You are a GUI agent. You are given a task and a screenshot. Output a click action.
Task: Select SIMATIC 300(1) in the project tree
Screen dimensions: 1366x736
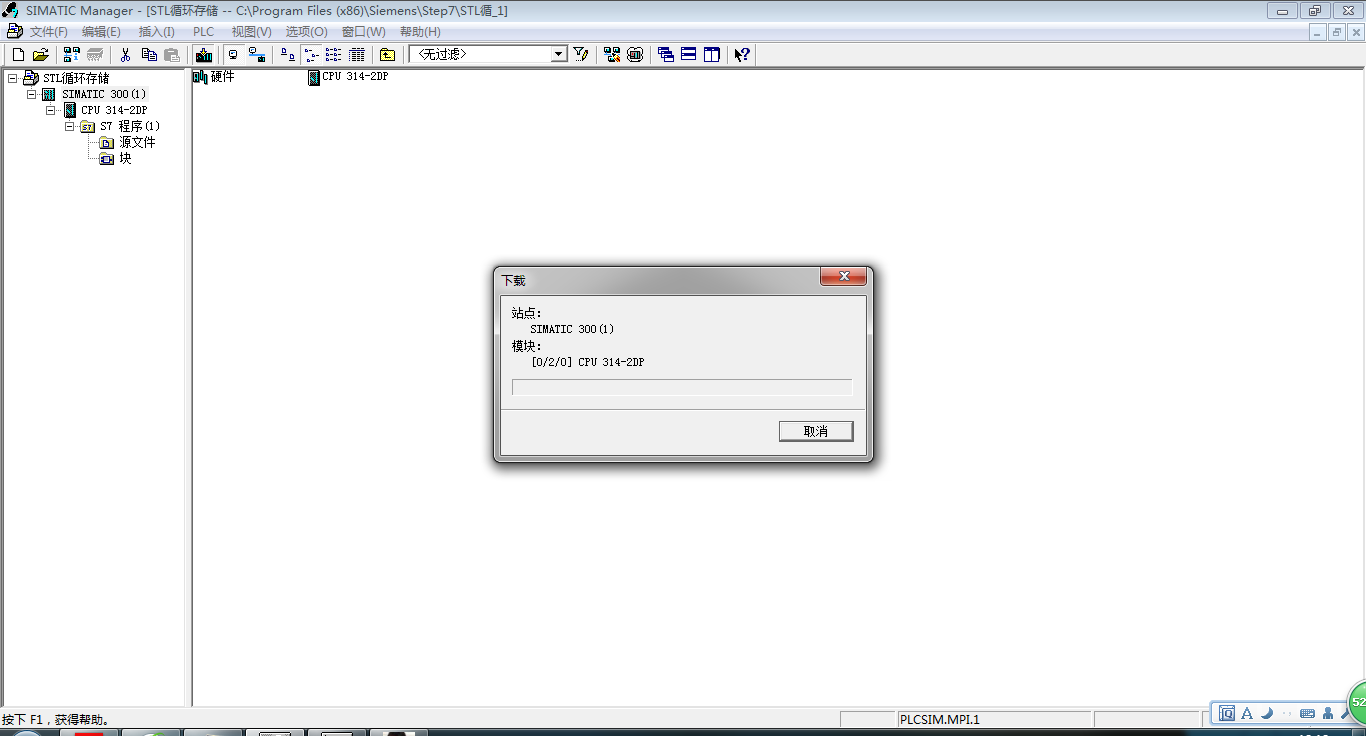104,94
